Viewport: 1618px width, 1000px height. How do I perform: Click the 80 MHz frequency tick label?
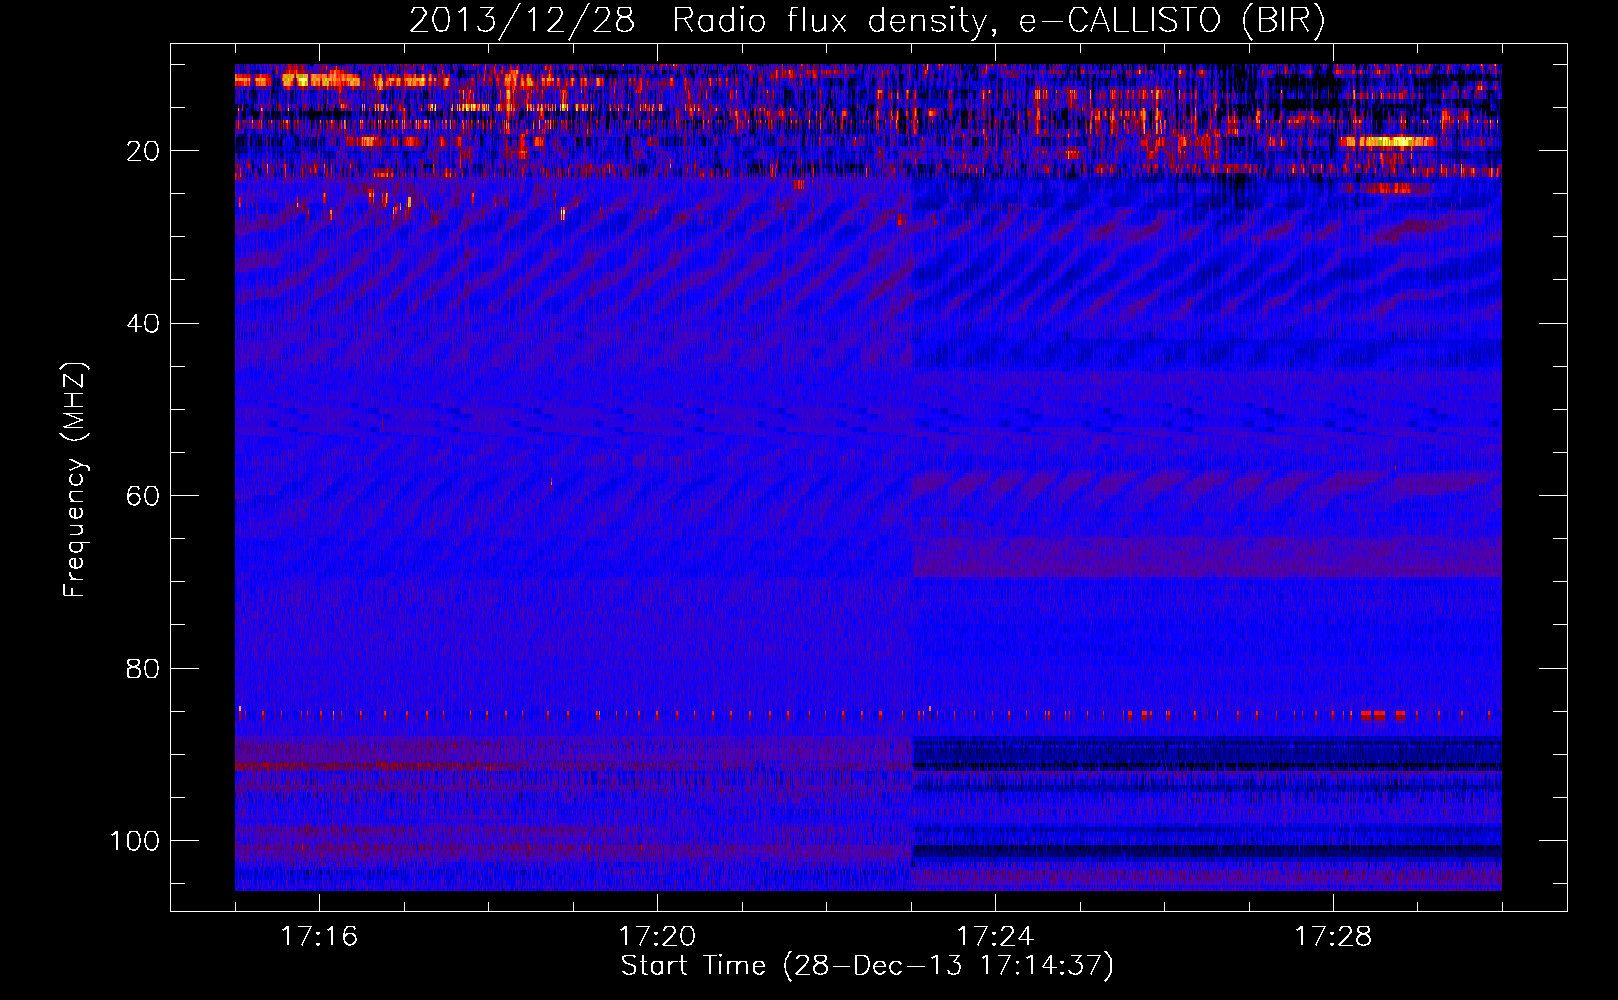click(x=143, y=669)
